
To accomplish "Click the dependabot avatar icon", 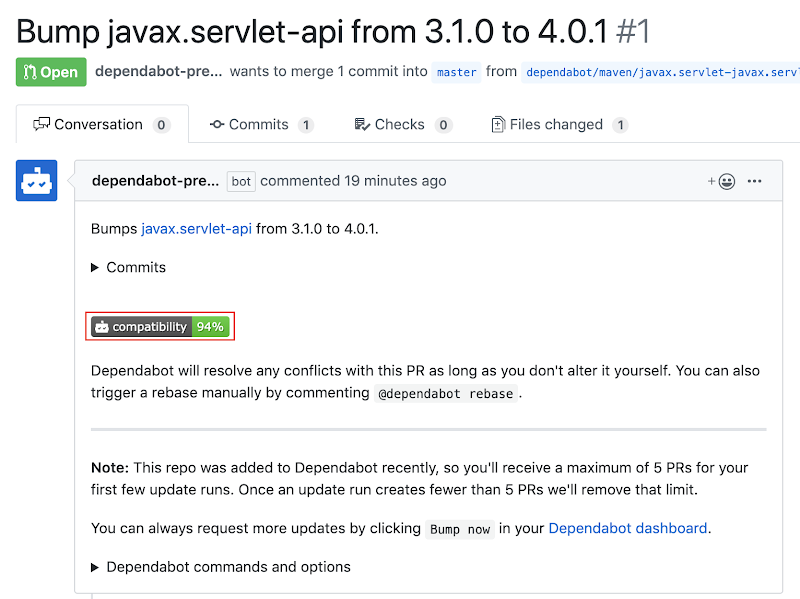I will click(36, 181).
